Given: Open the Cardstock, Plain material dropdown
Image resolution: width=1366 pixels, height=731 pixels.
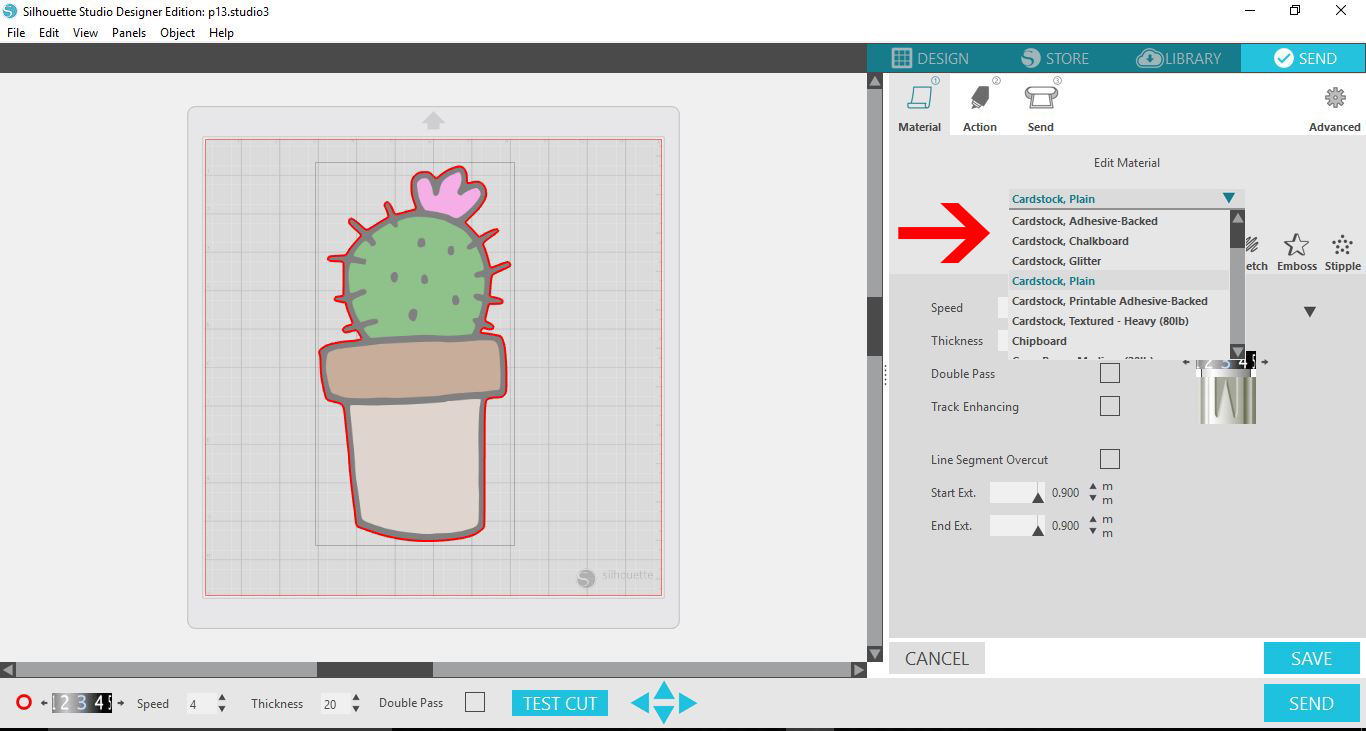Looking at the screenshot, I should point(1126,199).
